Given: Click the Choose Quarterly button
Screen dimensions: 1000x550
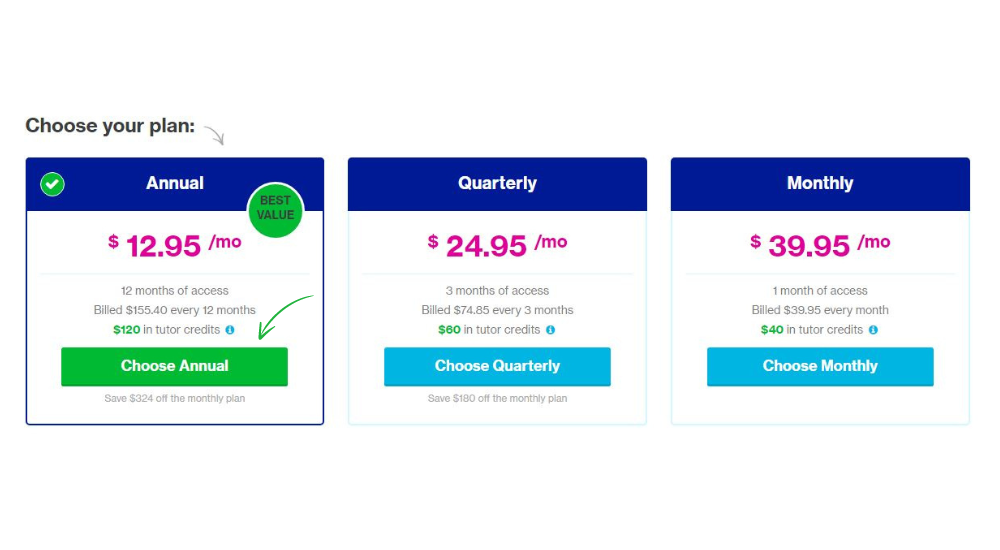Looking at the screenshot, I should (x=497, y=366).
